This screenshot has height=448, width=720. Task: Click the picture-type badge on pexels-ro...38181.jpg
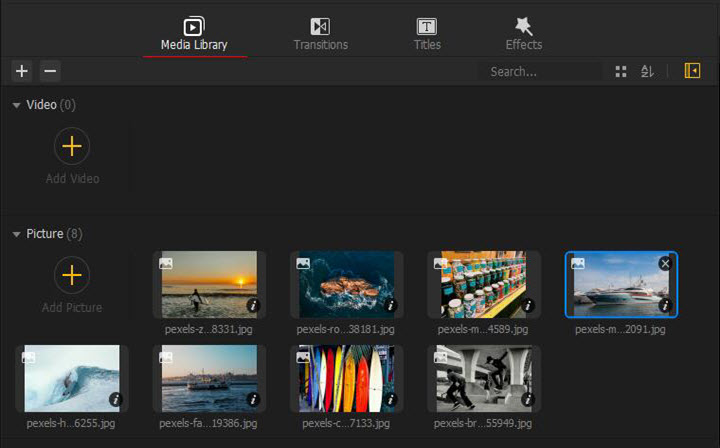coord(303,263)
